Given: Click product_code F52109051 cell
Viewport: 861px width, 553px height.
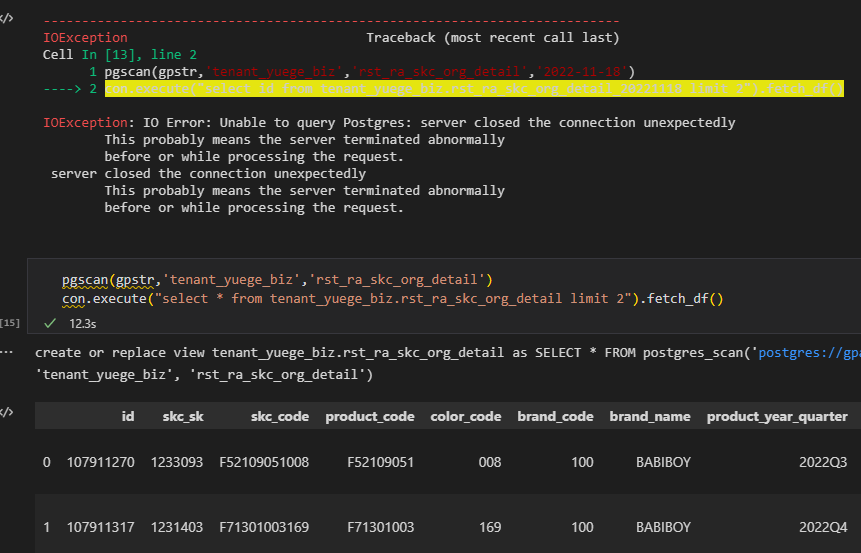Looking at the screenshot, I should (x=381, y=462).
